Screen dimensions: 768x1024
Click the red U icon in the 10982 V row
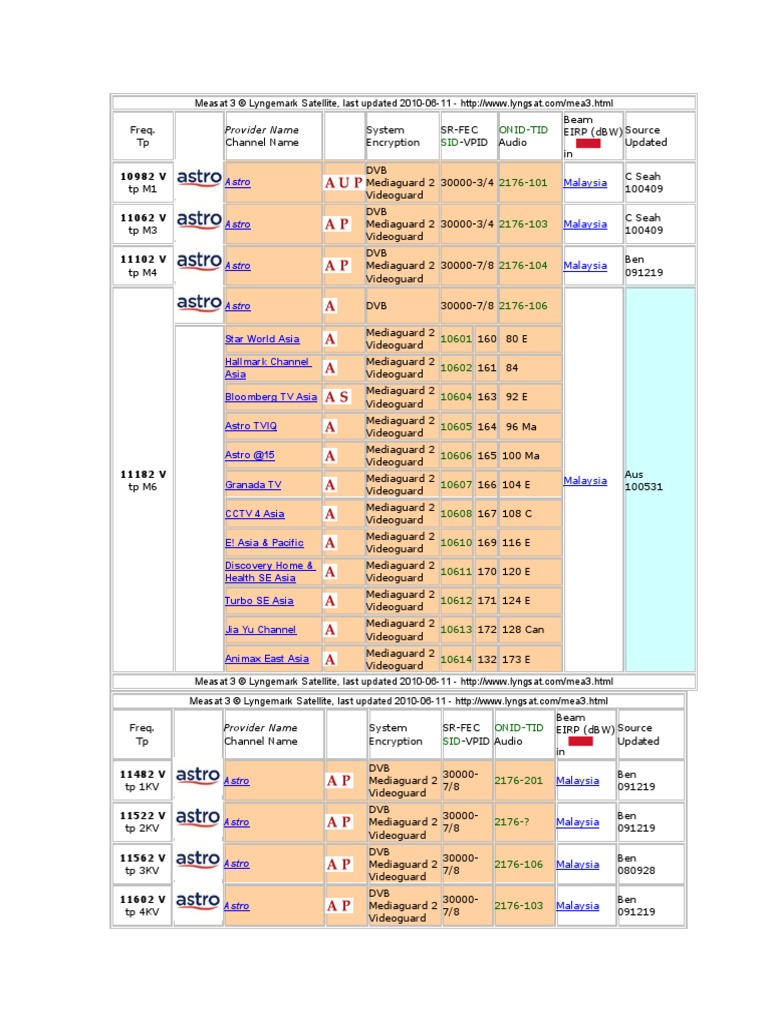pyautogui.click(x=344, y=183)
